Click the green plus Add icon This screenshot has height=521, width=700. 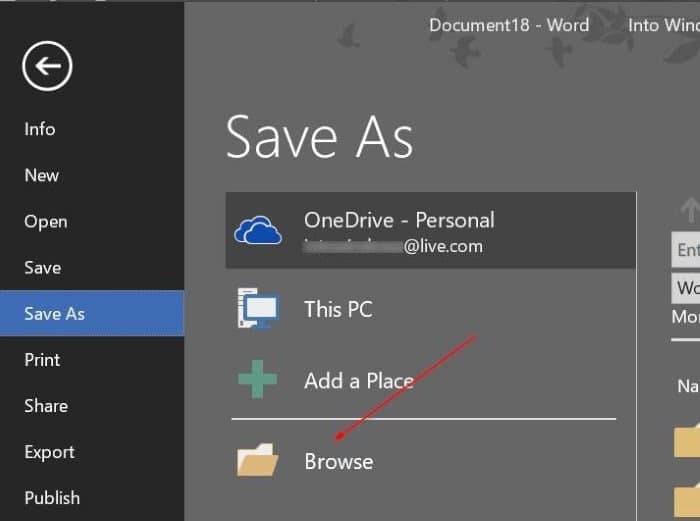(x=258, y=379)
